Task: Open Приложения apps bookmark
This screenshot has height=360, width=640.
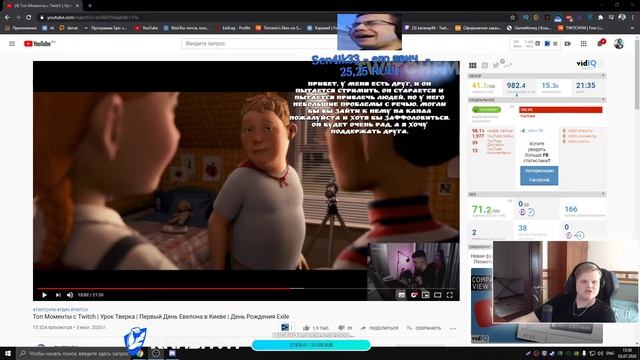Action: click(x=21, y=28)
